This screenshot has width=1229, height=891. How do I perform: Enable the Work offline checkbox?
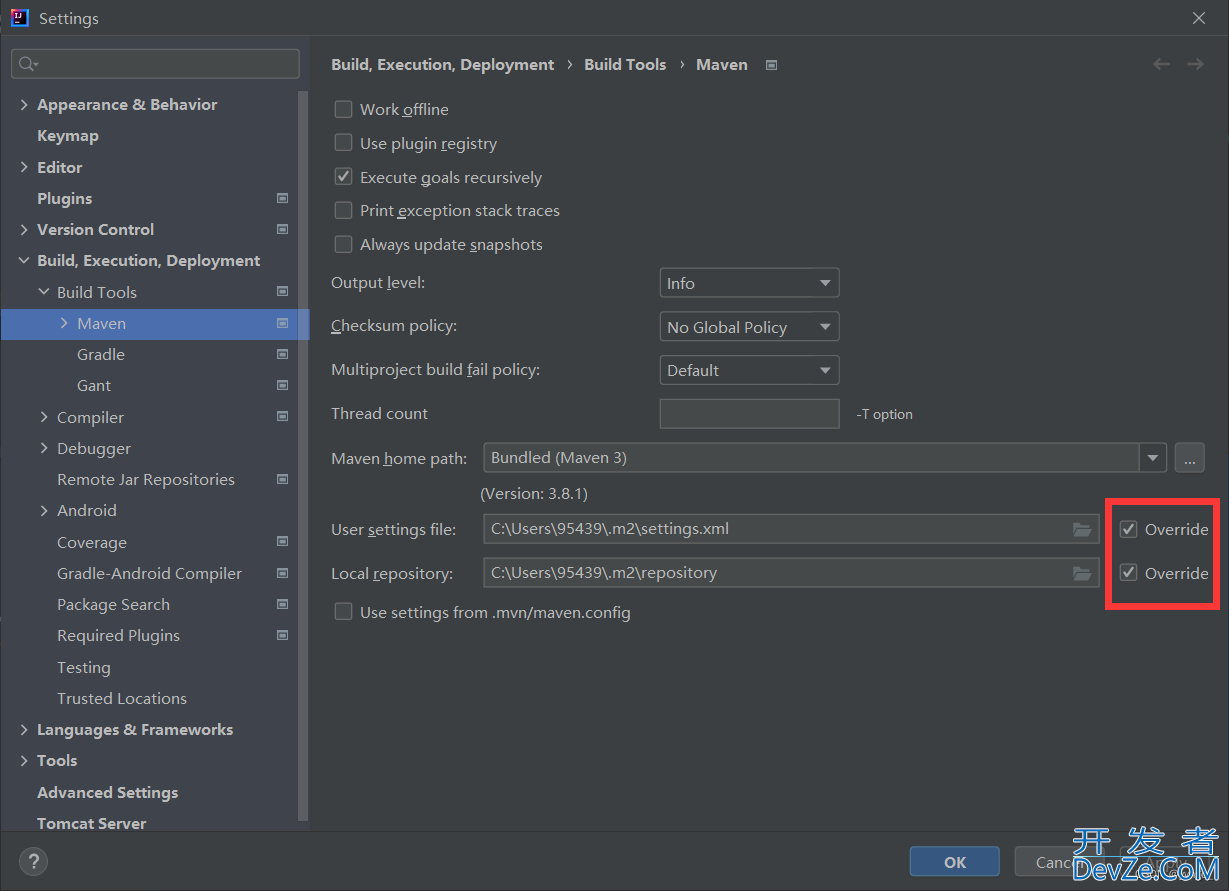point(343,109)
